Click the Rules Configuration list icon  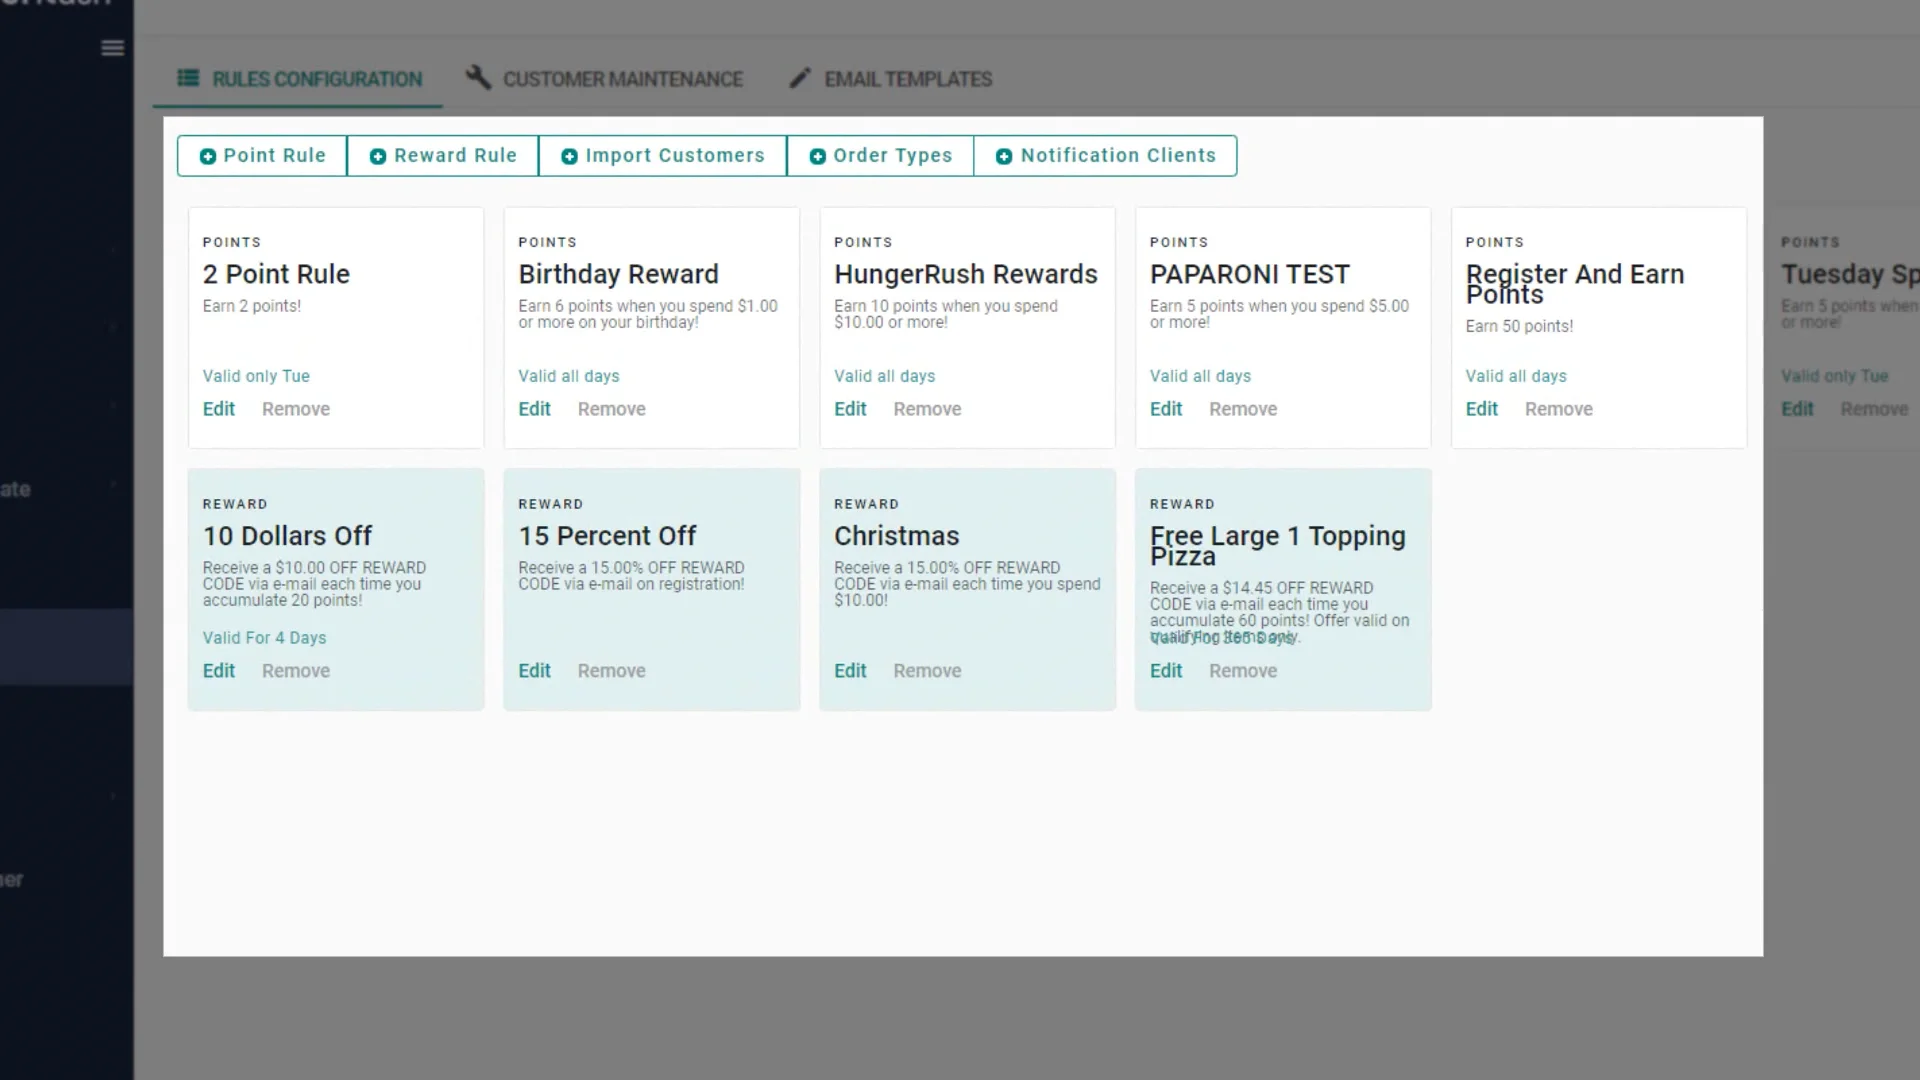coord(188,78)
